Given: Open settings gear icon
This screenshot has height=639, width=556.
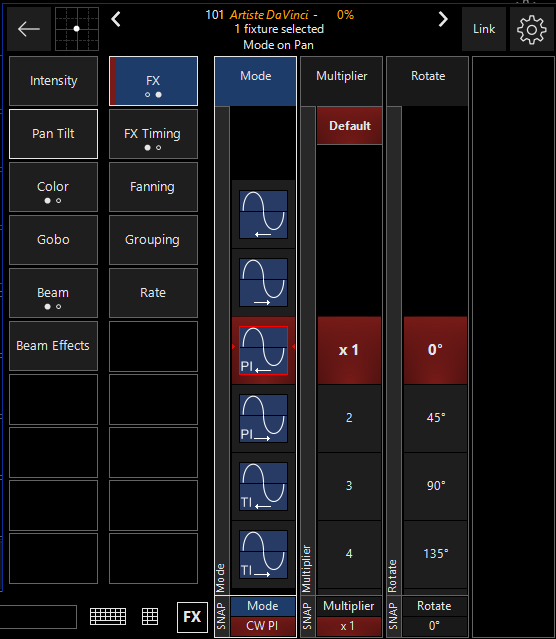Looking at the screenshot, I should [532, 29].
